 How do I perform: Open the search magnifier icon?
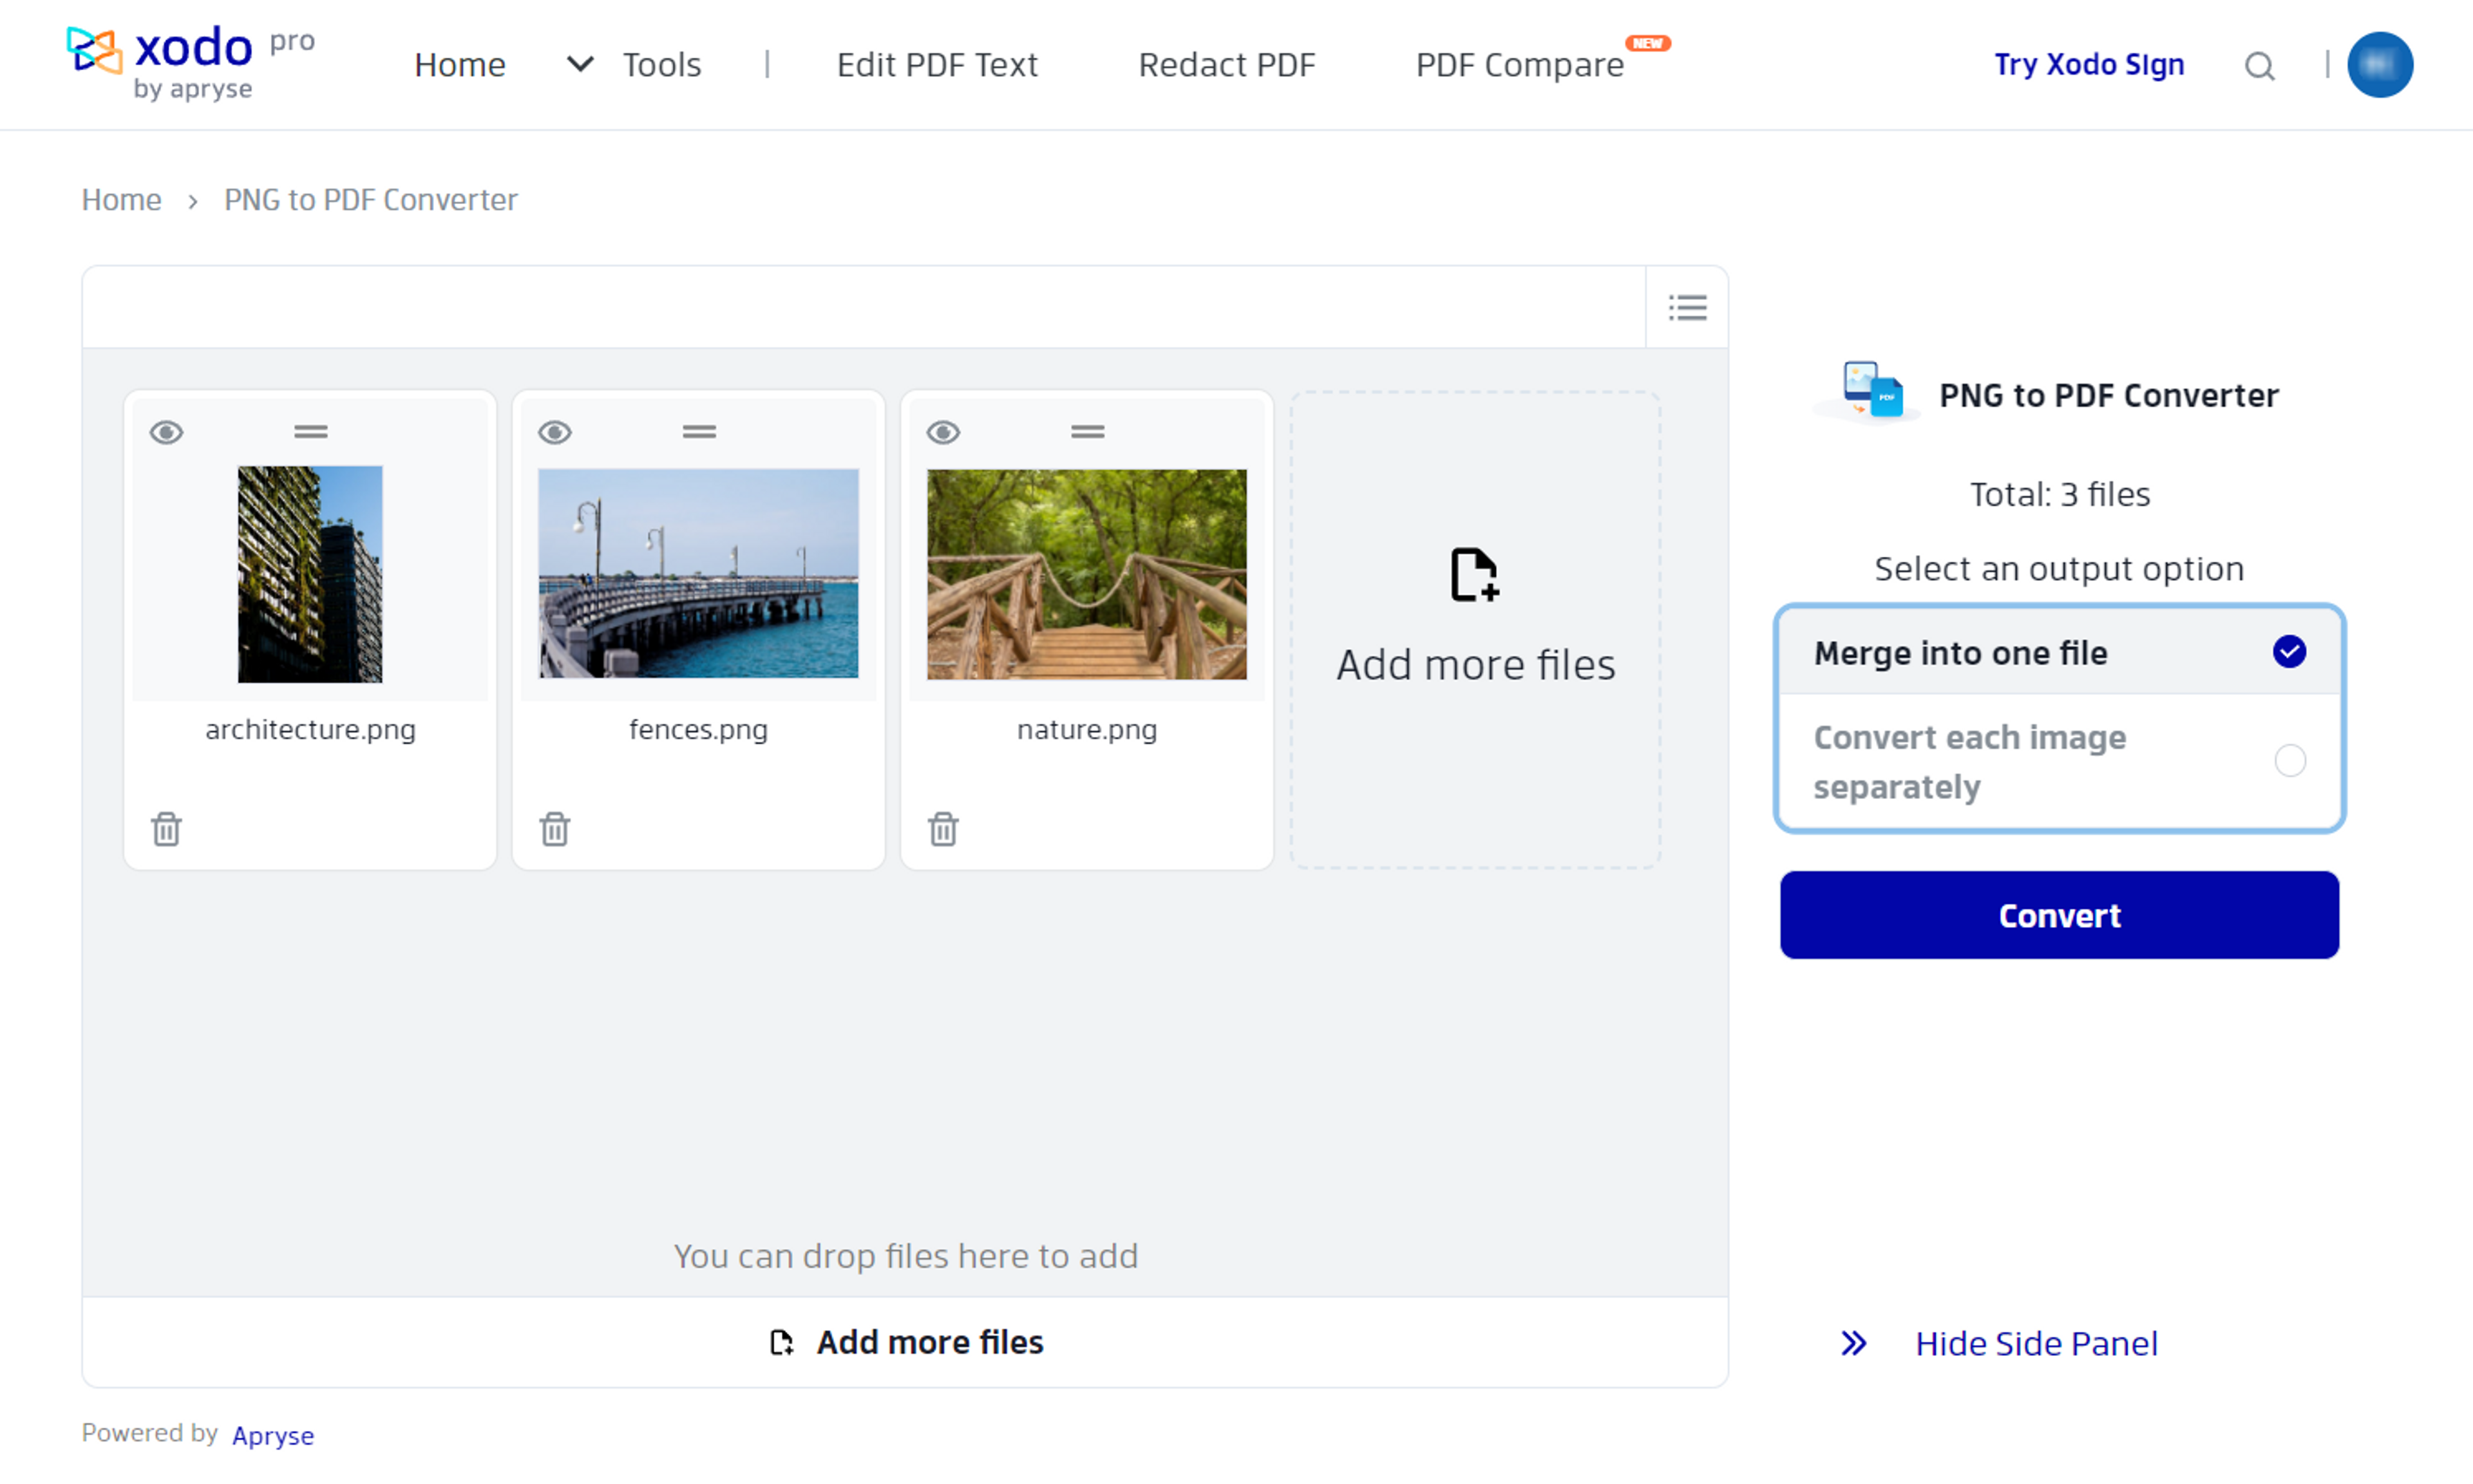pyautogui.click(x=2259, y=66)
